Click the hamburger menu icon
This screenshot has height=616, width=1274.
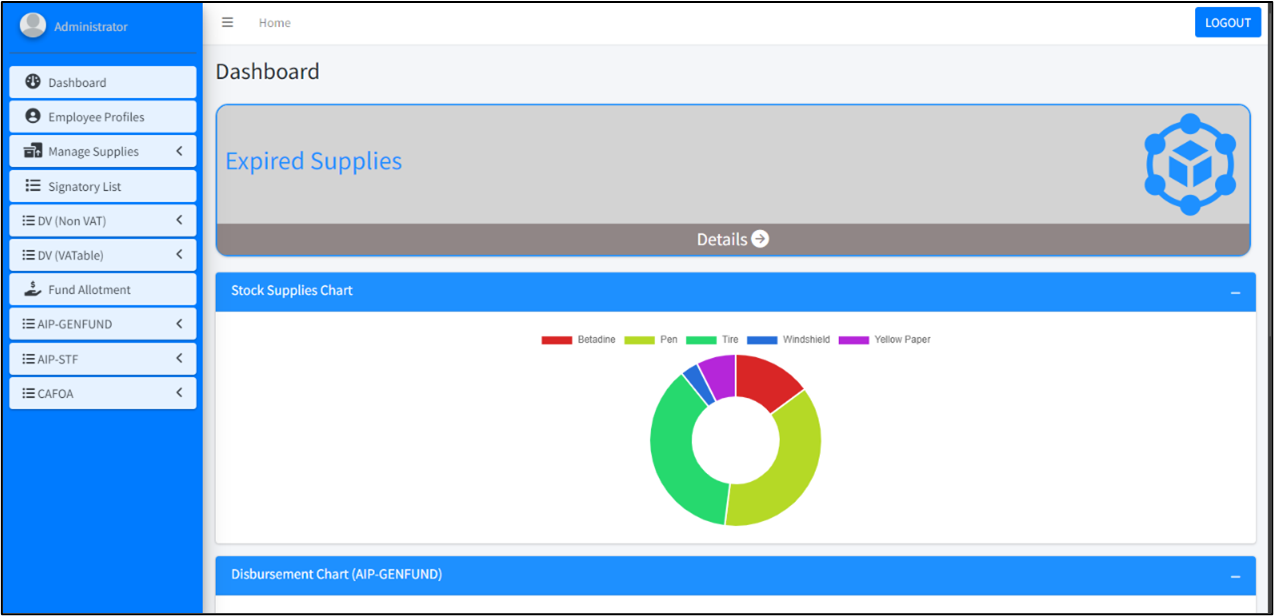click(227, 22)
